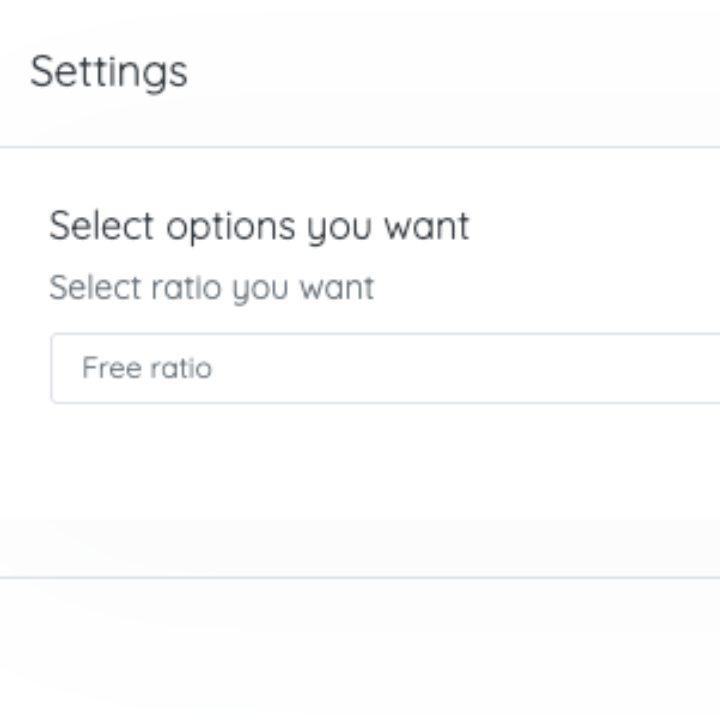Click the divider line below the Settings header

click(x=360, y=147)
